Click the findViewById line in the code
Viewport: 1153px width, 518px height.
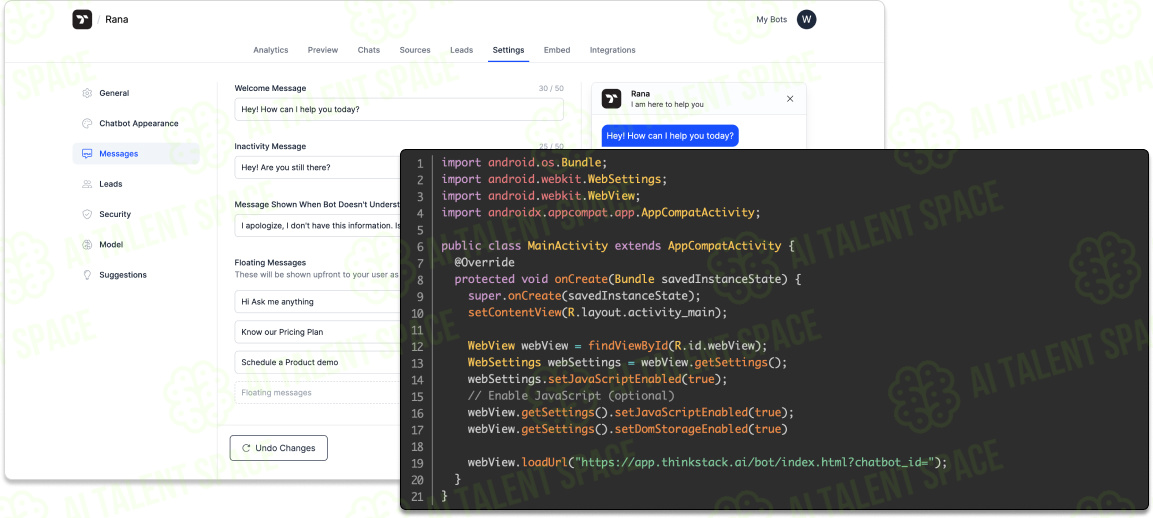[617, 346]
